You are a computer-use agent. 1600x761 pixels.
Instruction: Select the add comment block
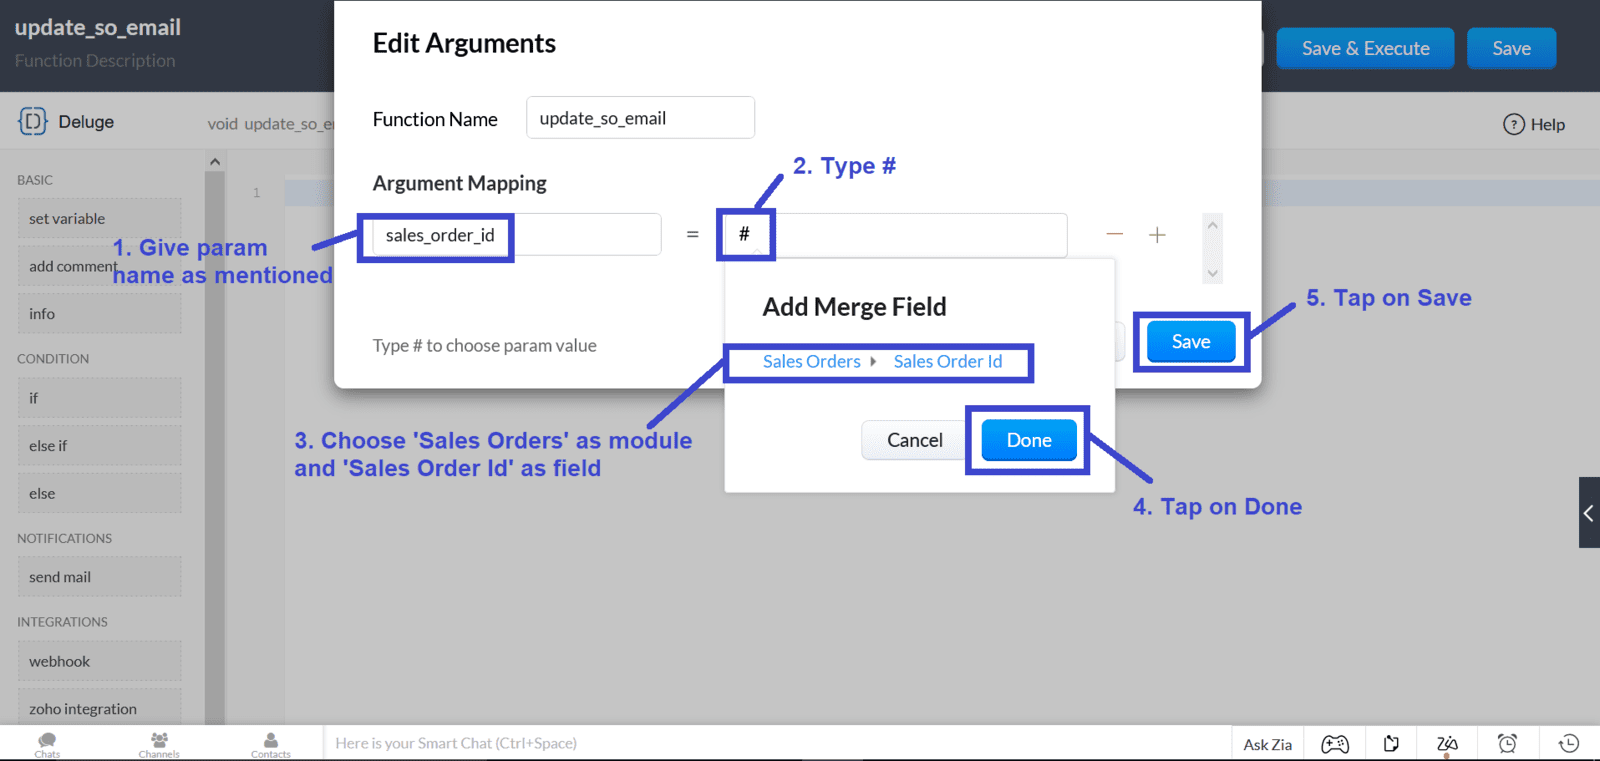point(99,266)
